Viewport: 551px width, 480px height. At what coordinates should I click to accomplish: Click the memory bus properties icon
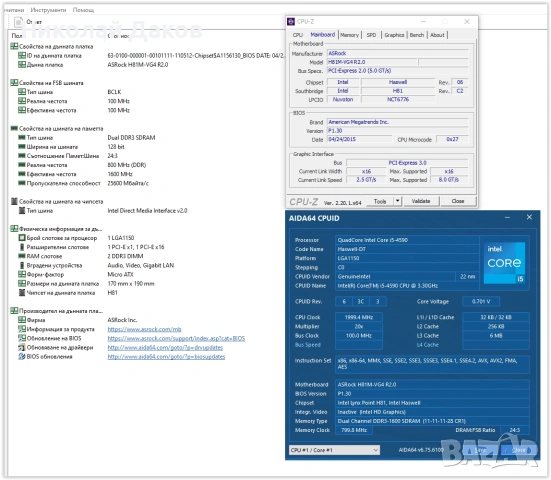click(14, 129)
